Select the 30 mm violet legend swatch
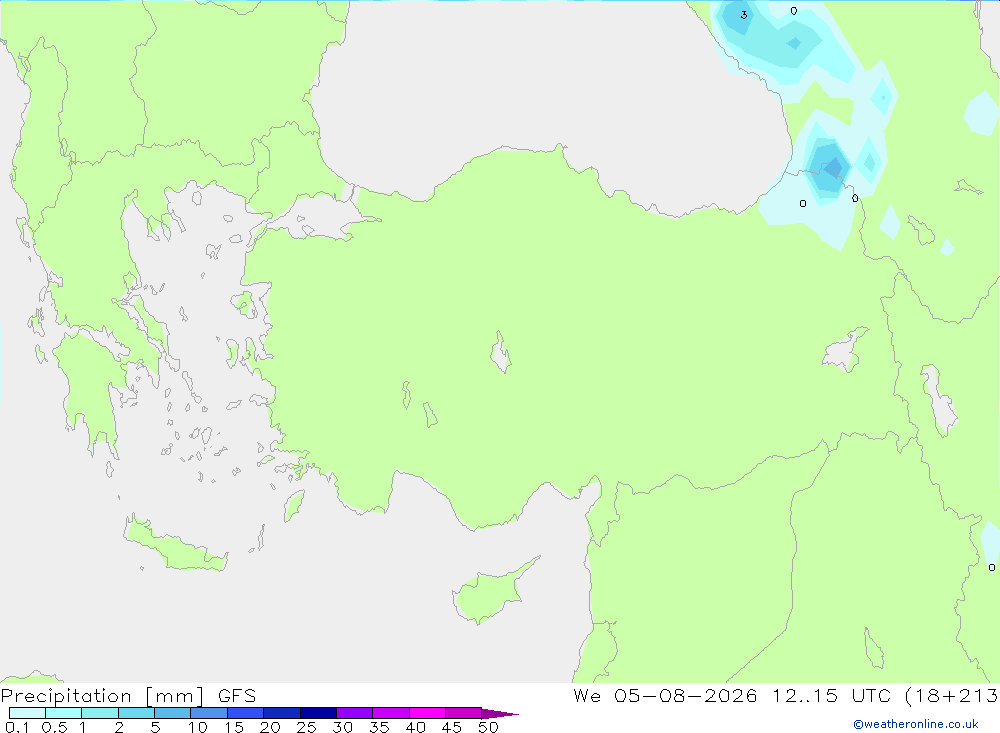Screen dimensions: 1000x733 click(354, 713)
